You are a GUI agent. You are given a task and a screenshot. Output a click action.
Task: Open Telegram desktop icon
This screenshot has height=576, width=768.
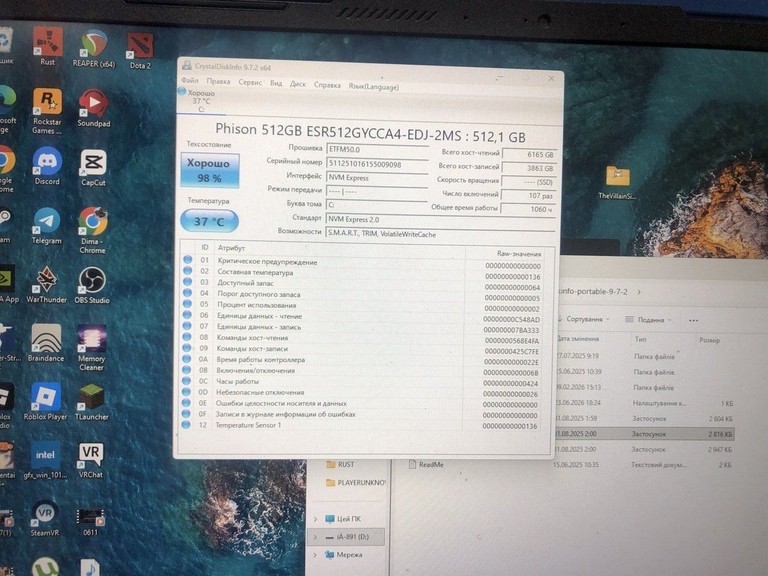pyautogui.click(x=47, y=226)
